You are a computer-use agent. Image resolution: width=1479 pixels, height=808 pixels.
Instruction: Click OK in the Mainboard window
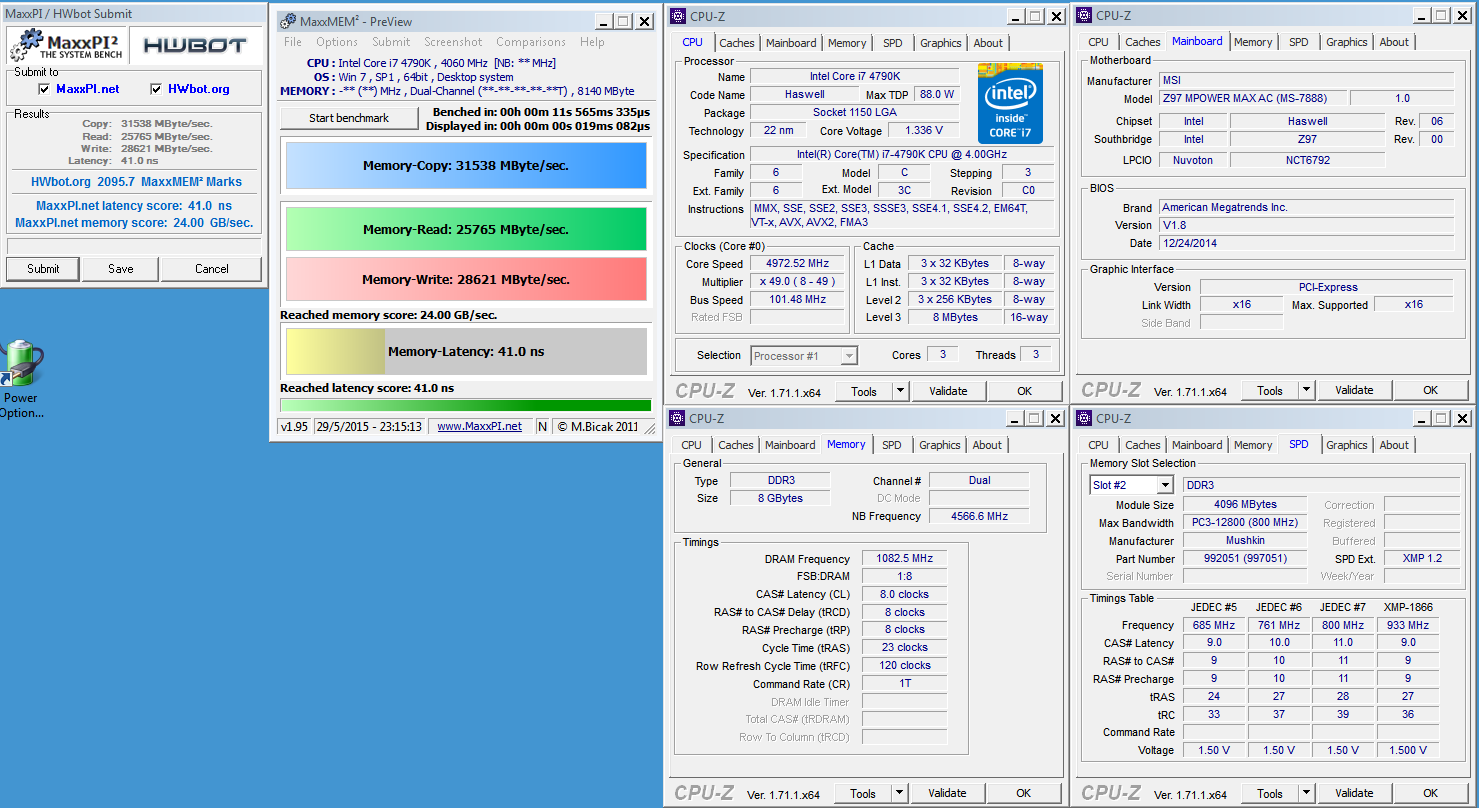1431,391
